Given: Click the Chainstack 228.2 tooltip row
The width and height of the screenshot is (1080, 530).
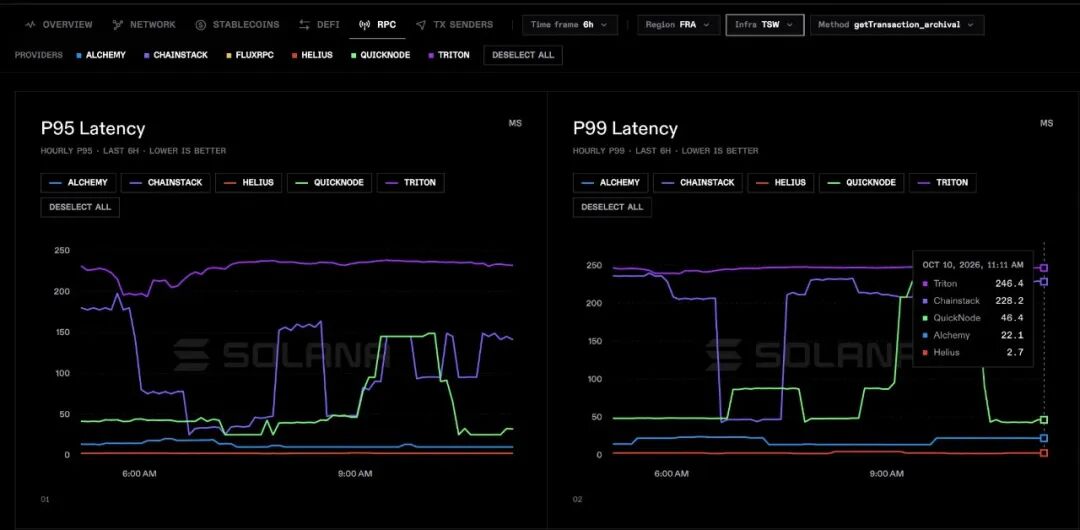Looking at the screenshot, I should (x=973, y=300).
